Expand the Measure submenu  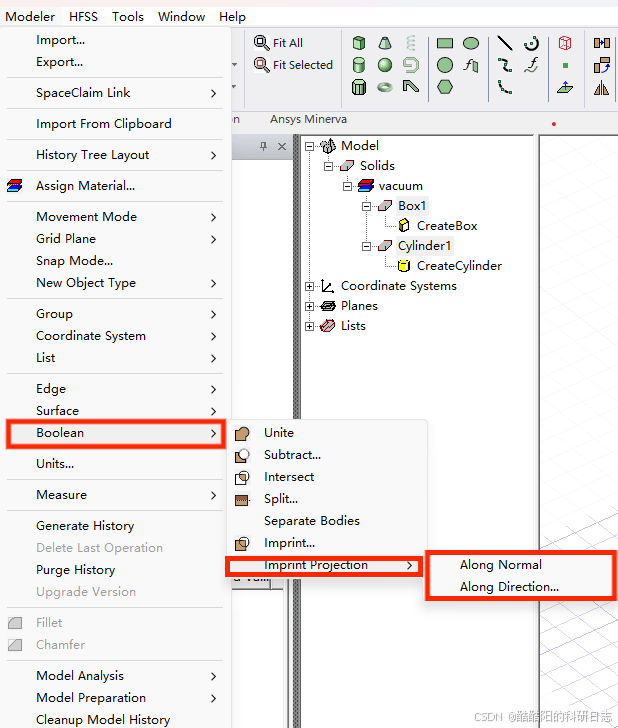[115, 495]
